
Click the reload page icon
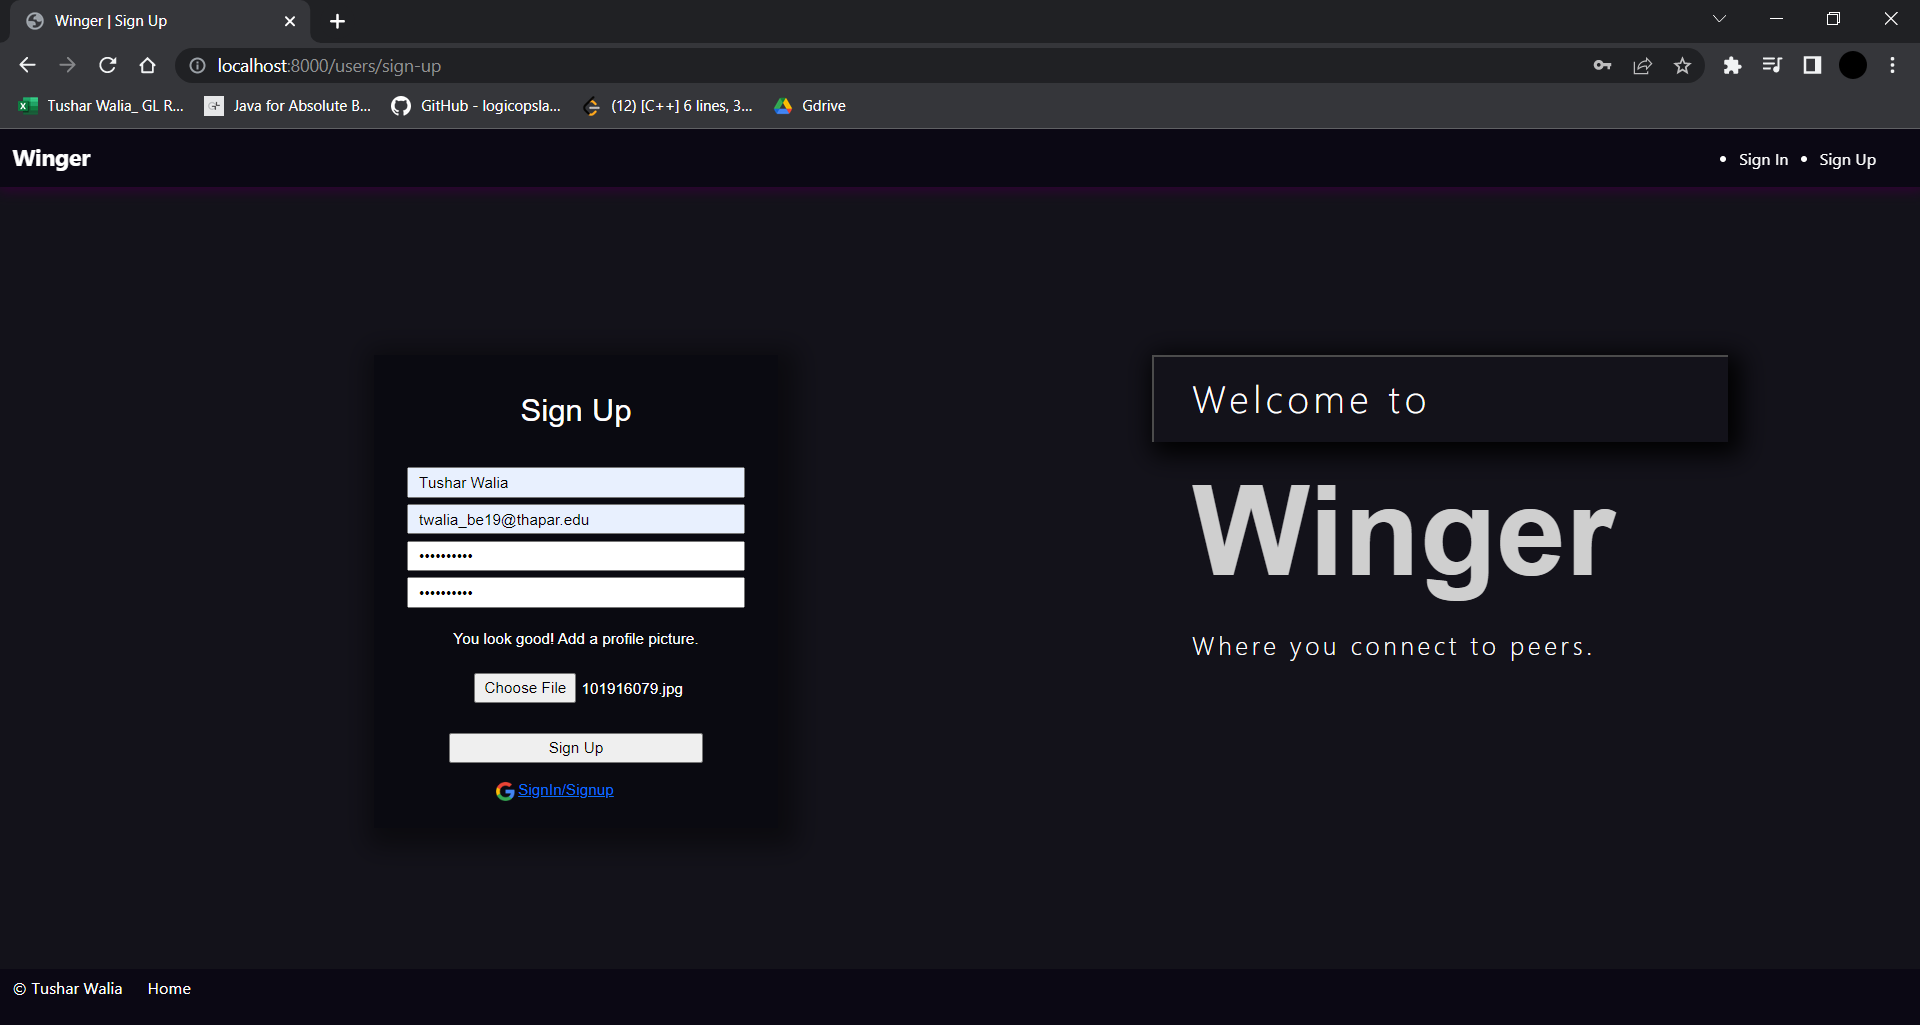[x=107, y=65]
